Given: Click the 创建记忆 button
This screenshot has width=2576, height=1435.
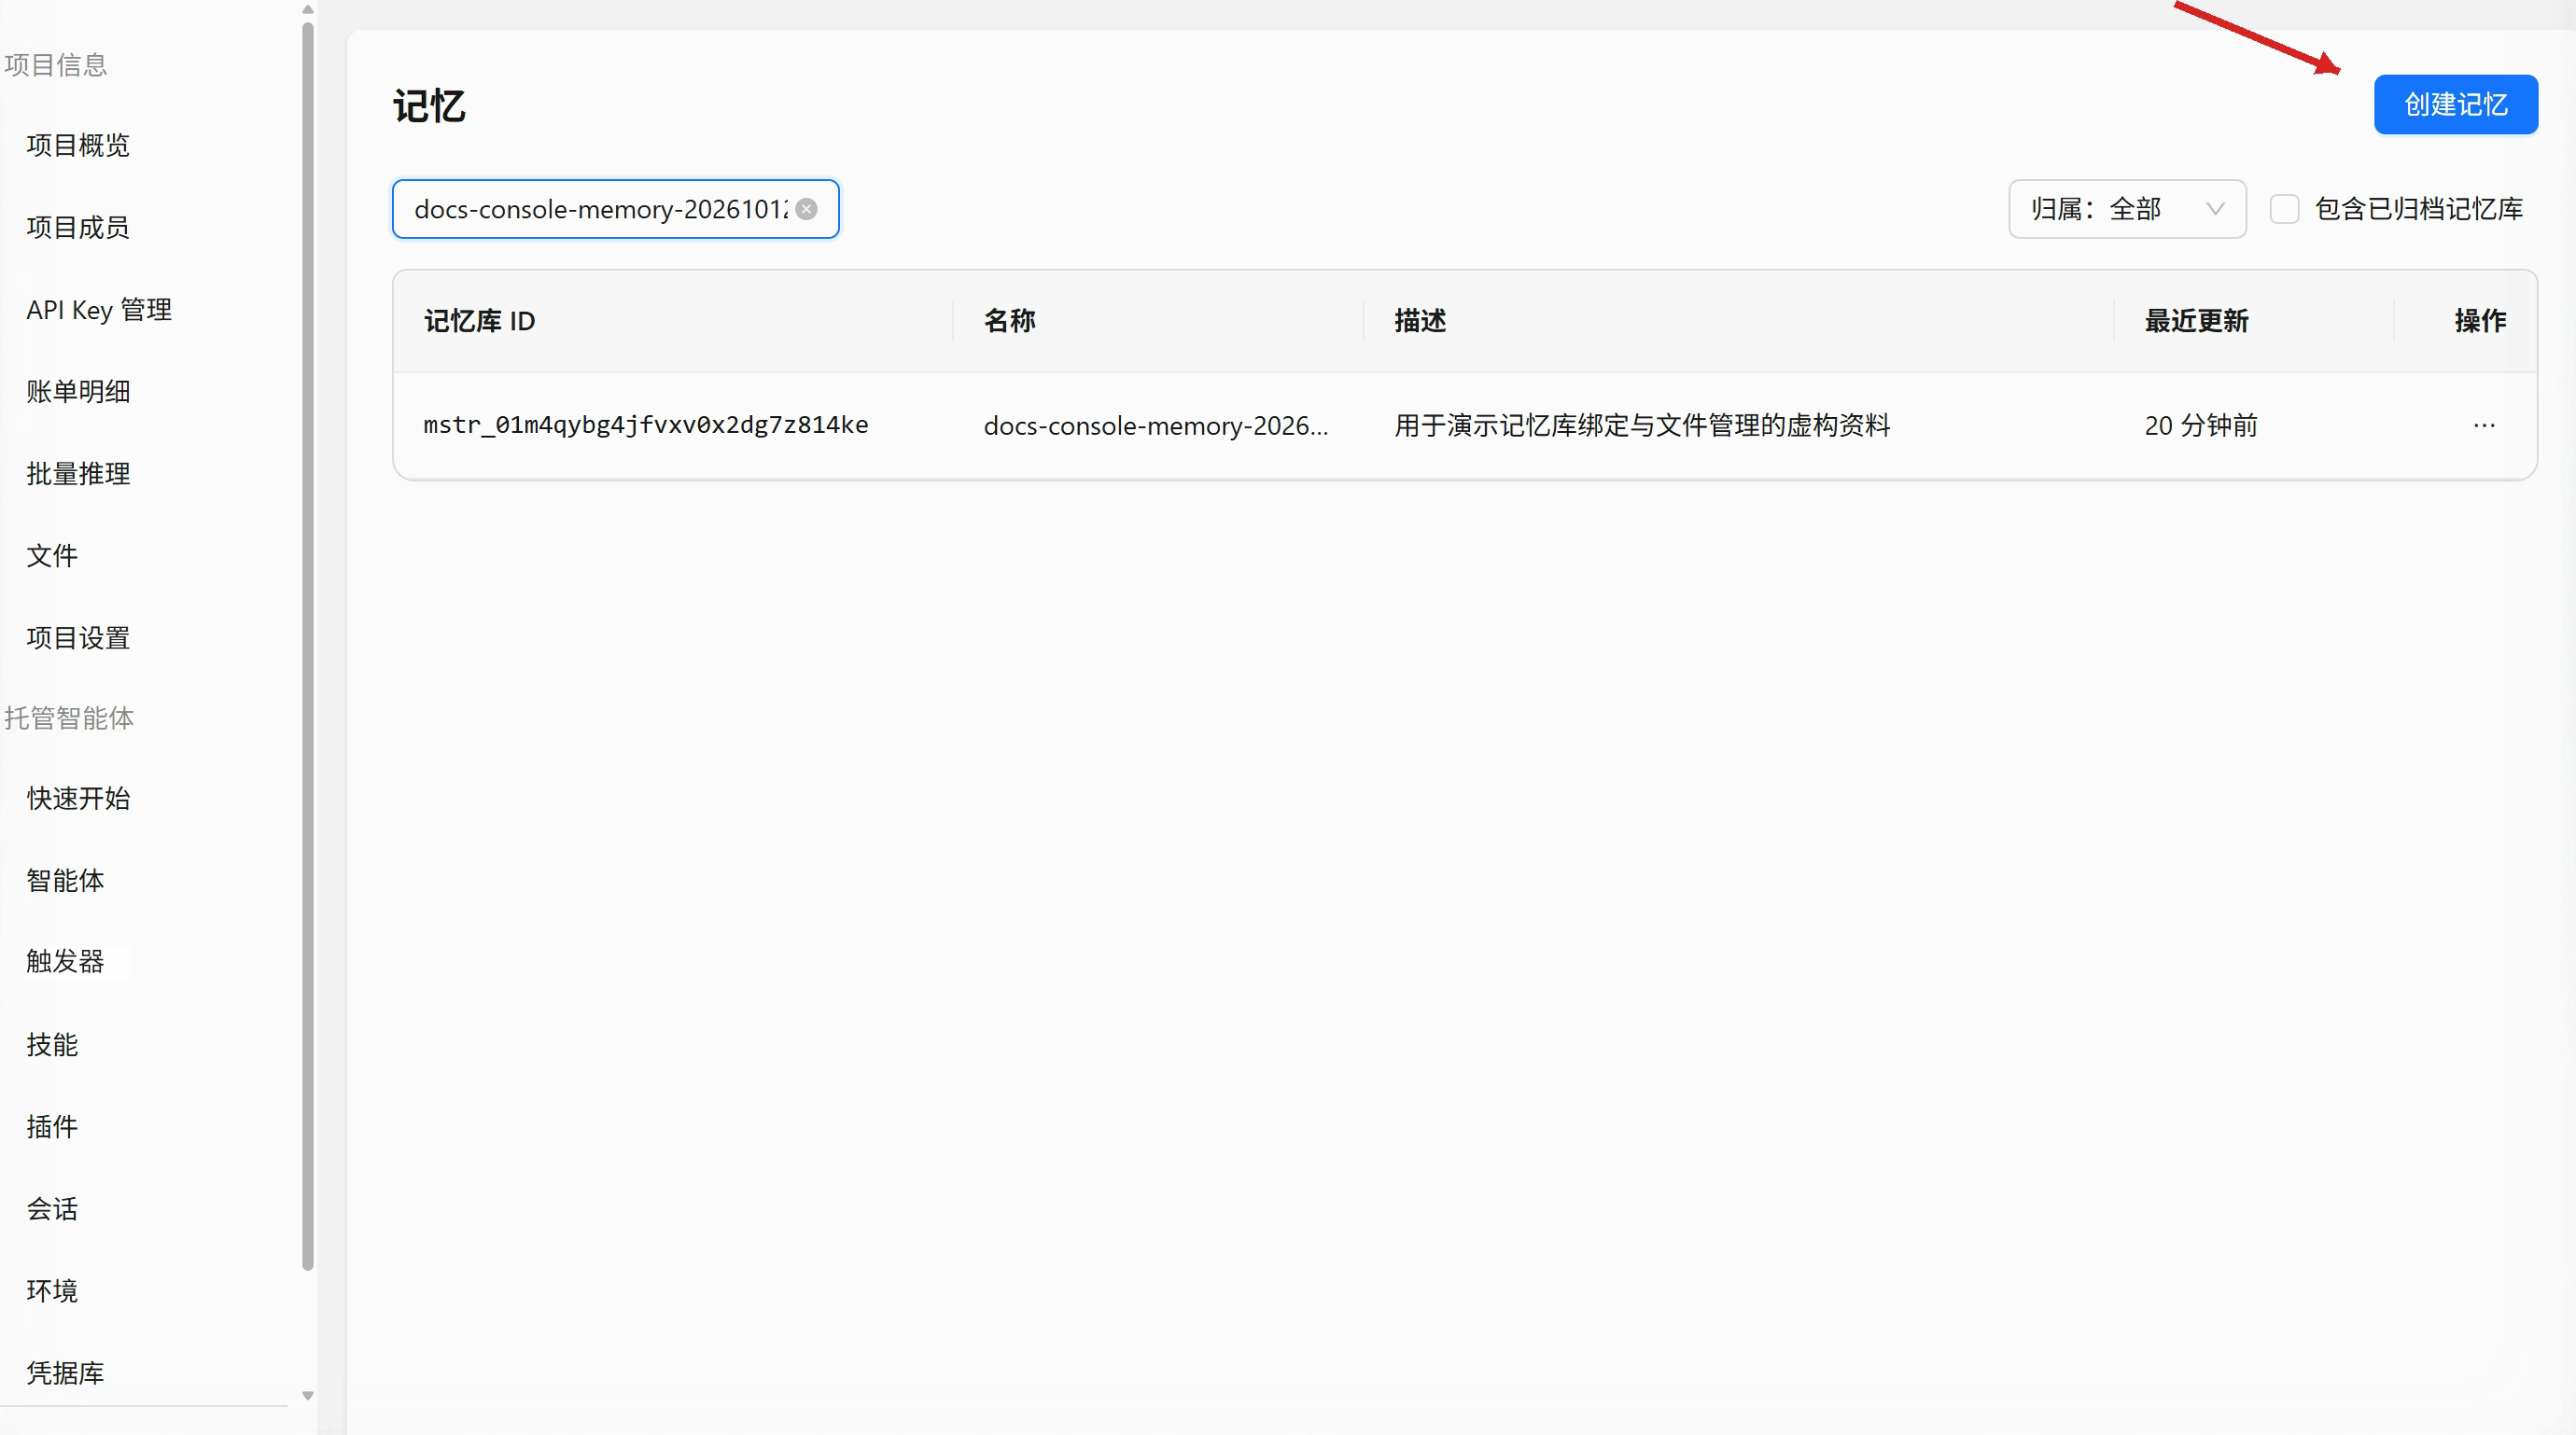Looking at the screenshot, I should click(x=2455, y=104).
